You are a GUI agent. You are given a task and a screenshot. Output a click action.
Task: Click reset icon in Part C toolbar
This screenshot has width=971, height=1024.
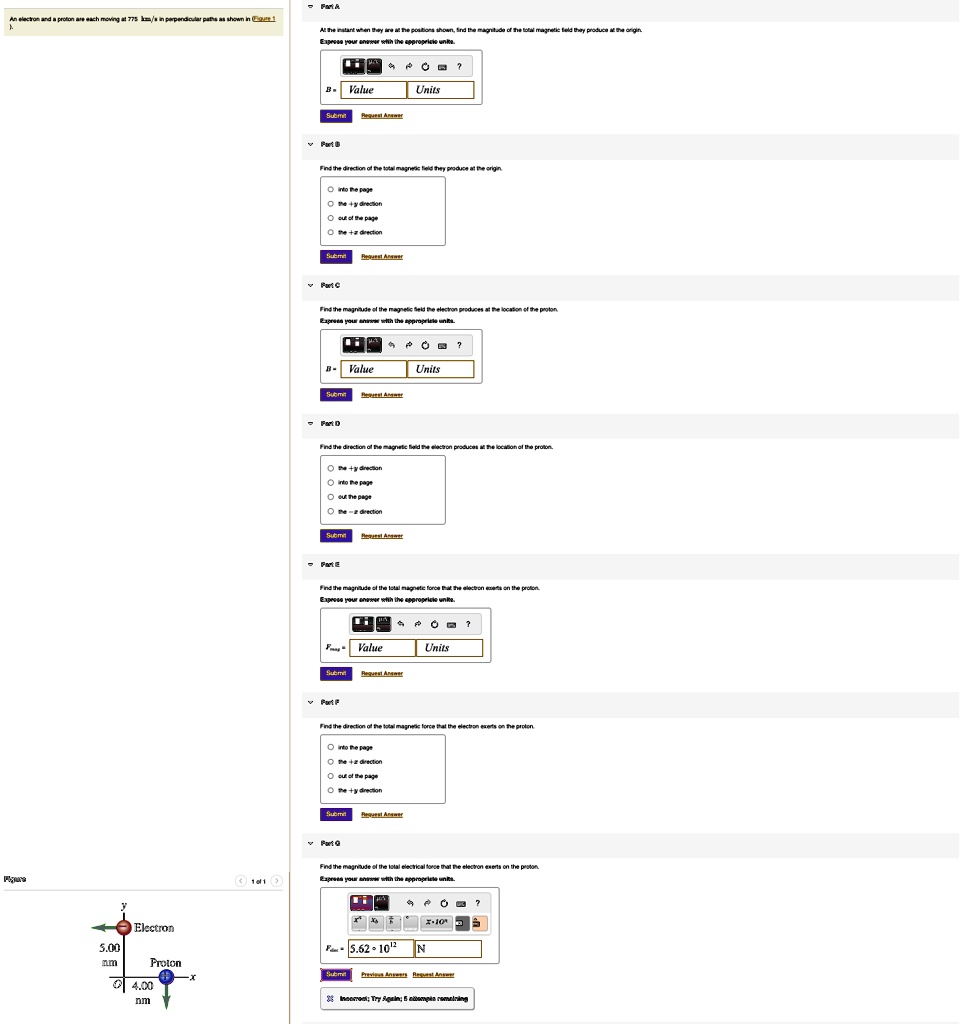tap(425, 346)
